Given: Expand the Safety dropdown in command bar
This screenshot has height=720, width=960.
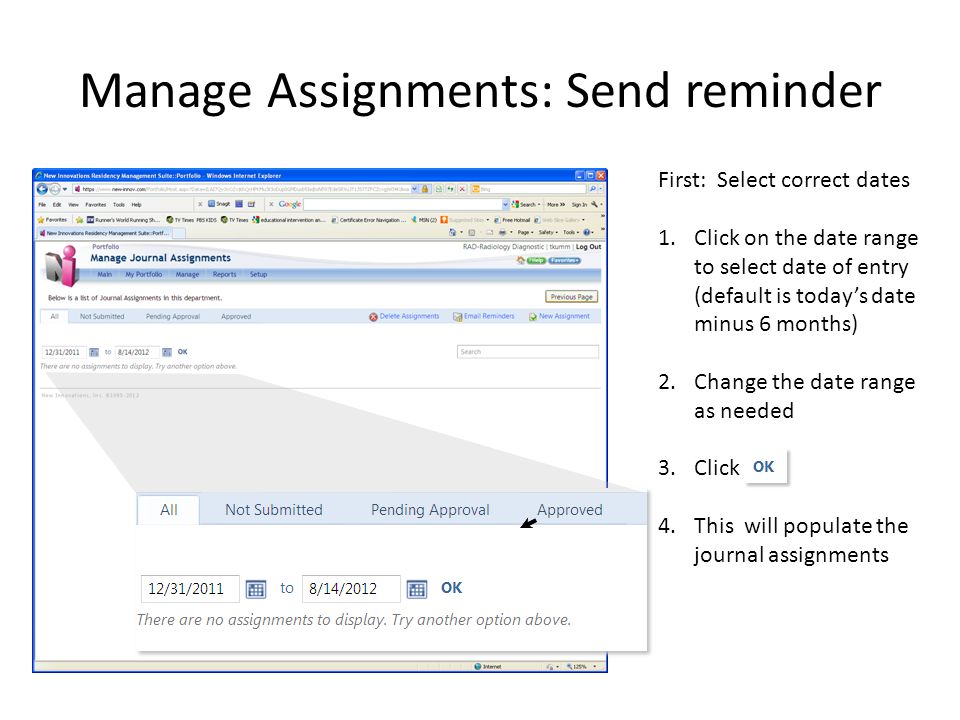Looking at the screenshot, I should point(549,233).
